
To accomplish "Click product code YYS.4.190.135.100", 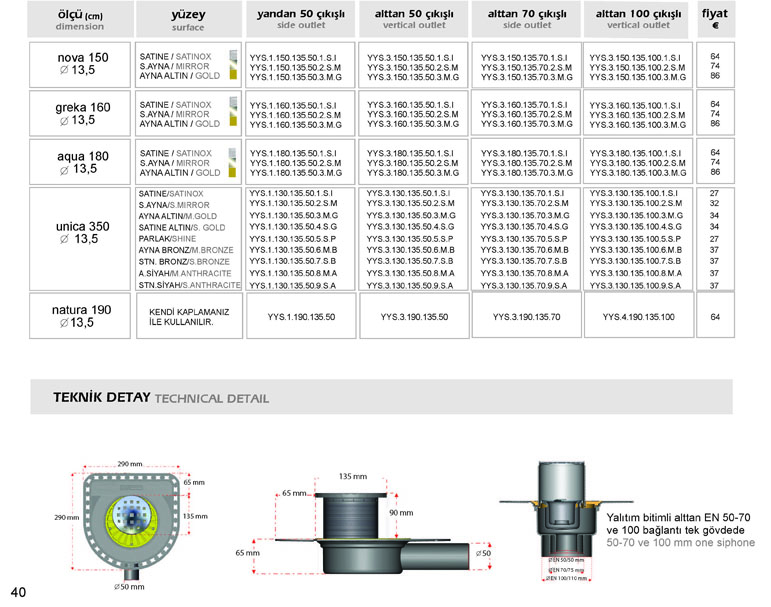I will click(639, 317).
